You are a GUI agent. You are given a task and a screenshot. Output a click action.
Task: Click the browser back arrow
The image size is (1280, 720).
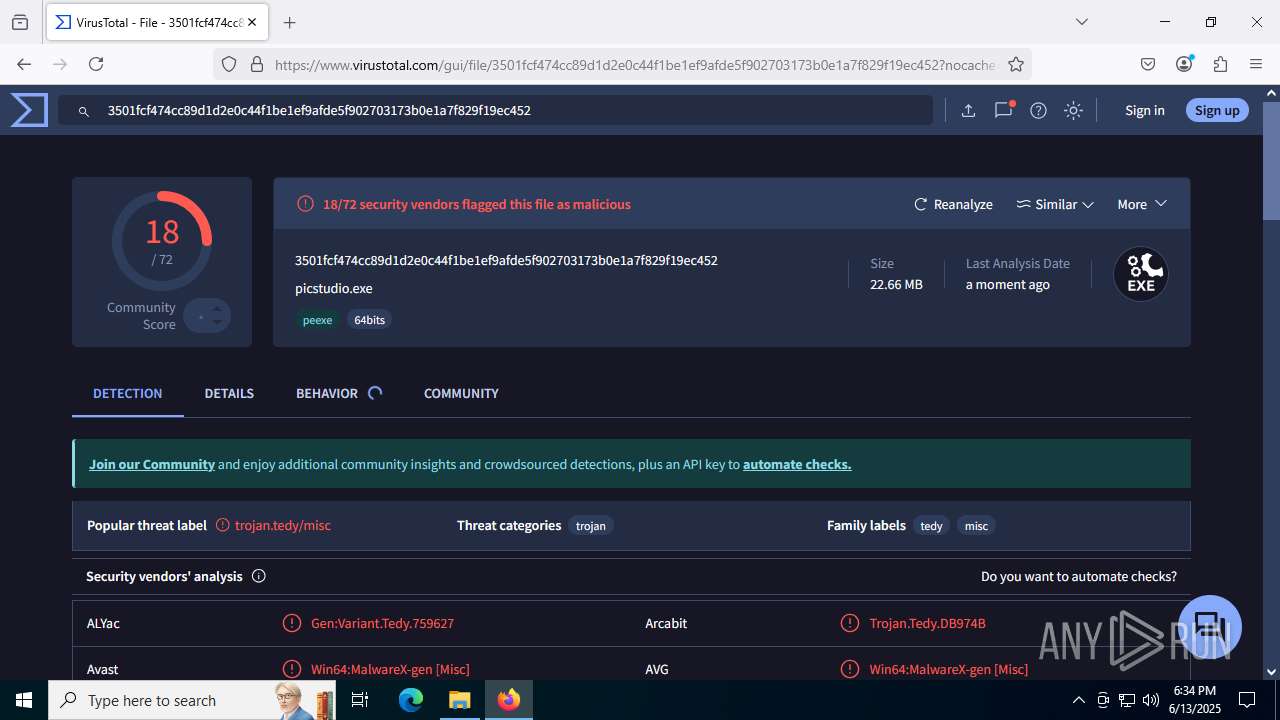tap(24, 64)
